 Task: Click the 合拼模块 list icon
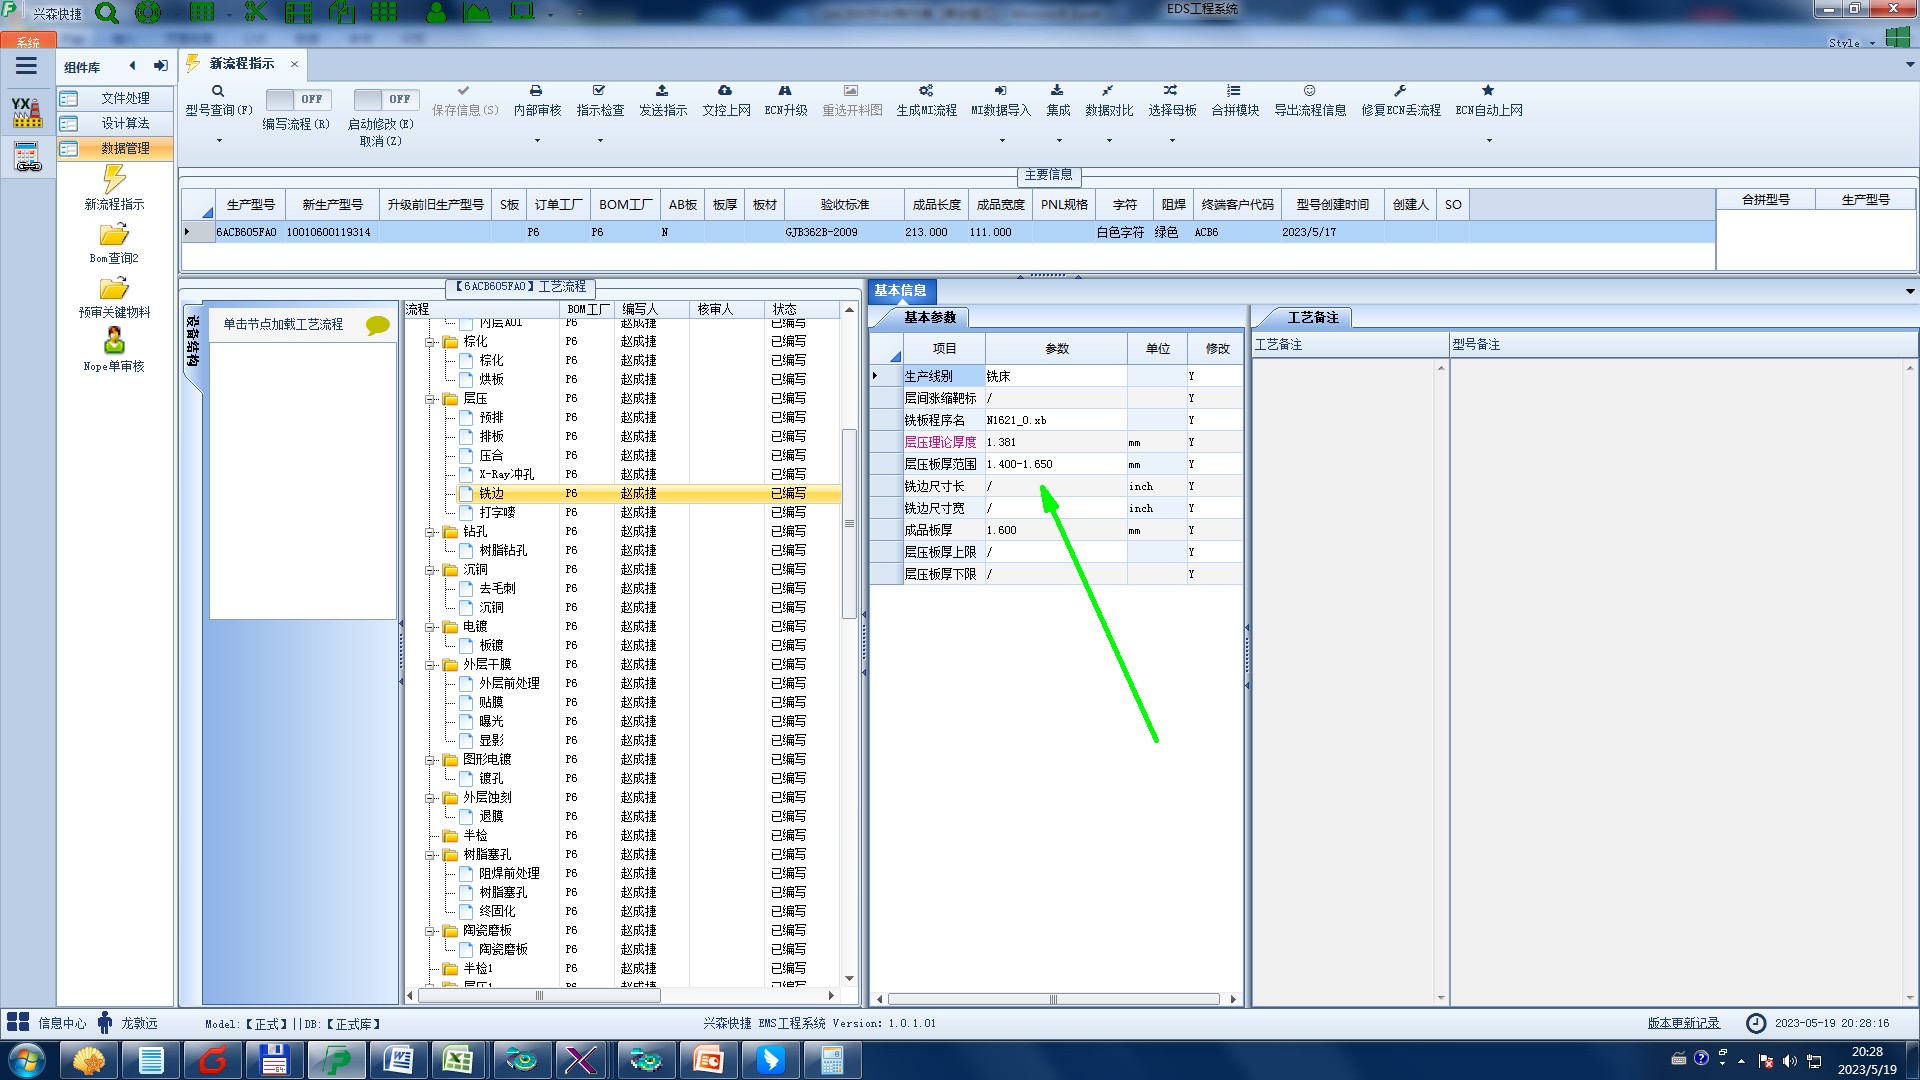point(1234,91)
